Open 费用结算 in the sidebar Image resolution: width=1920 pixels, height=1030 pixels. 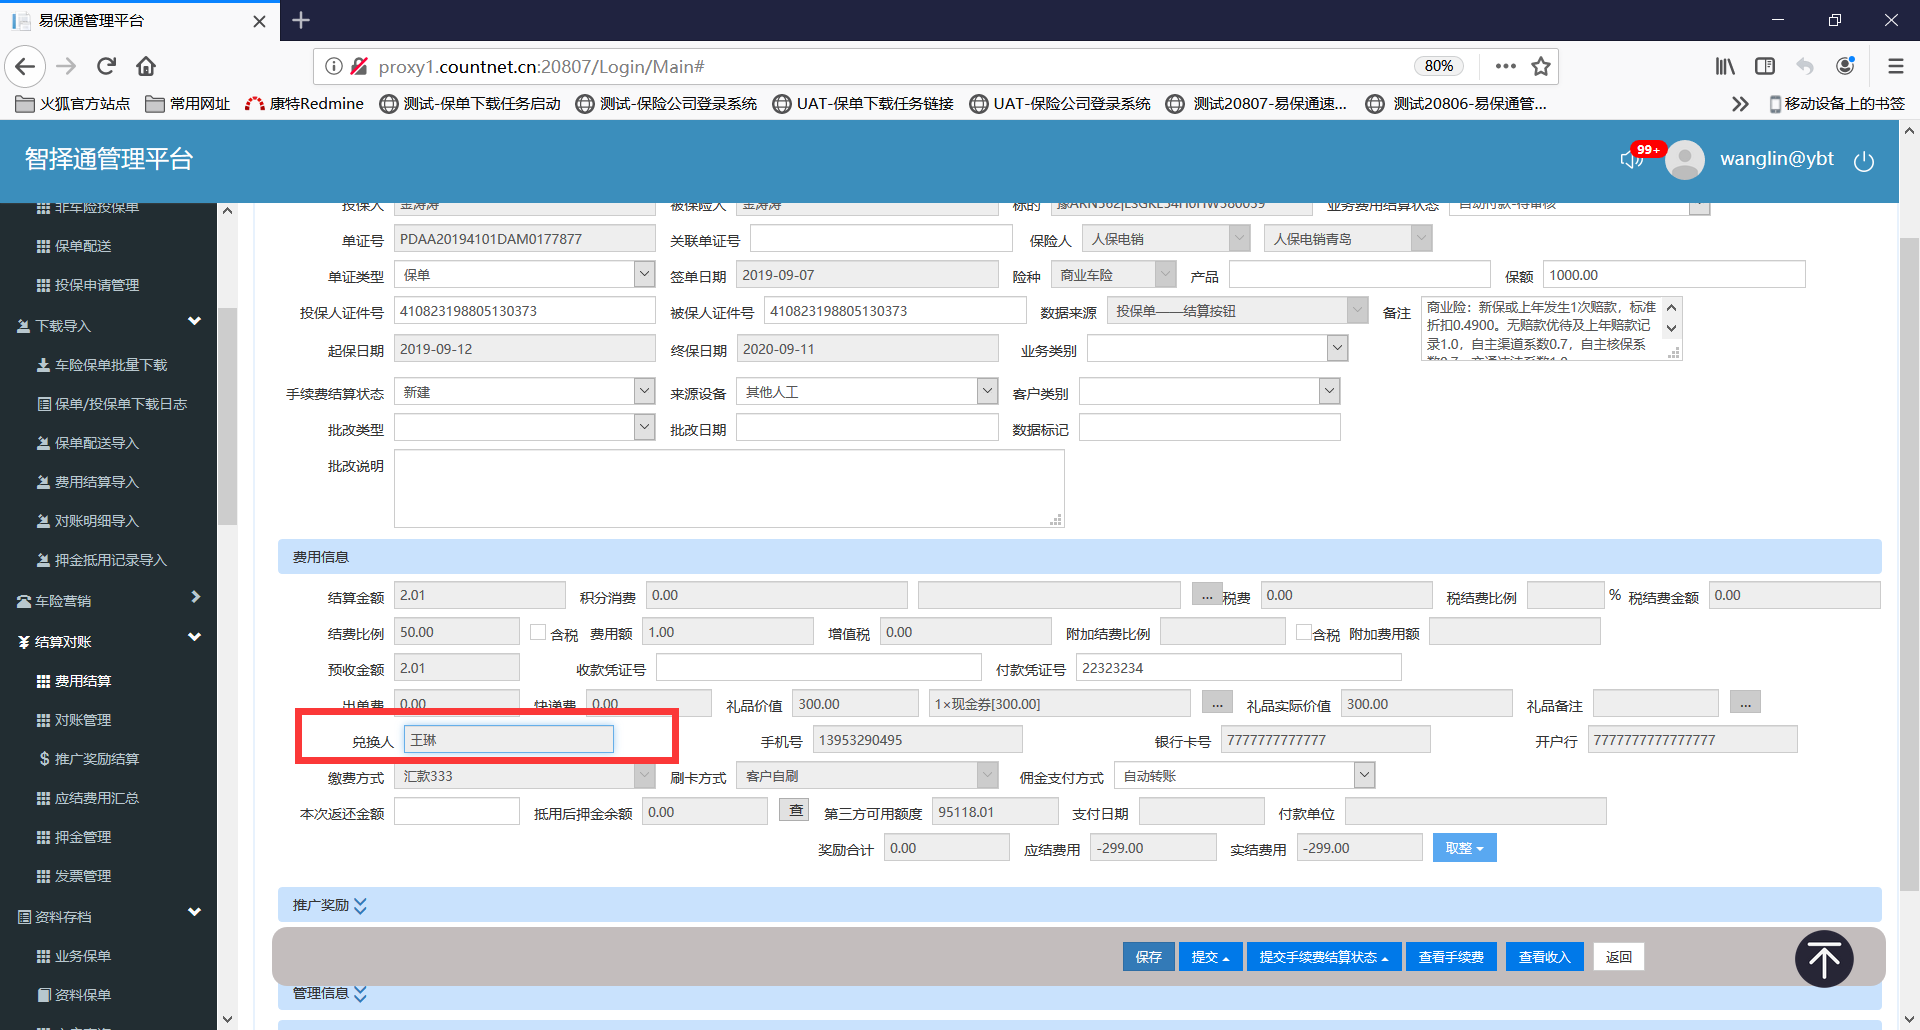coord(83,681)
